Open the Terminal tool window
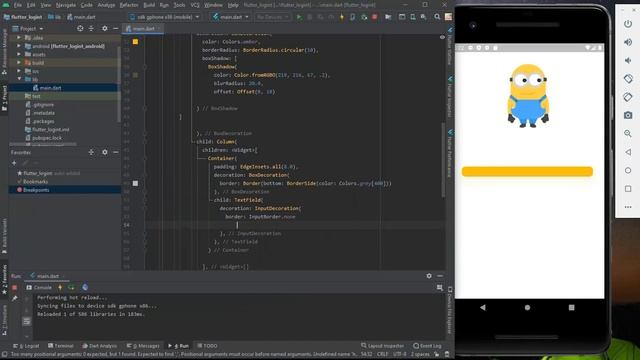The width and height of the screenshot is (640, 360). click(60, 346)
